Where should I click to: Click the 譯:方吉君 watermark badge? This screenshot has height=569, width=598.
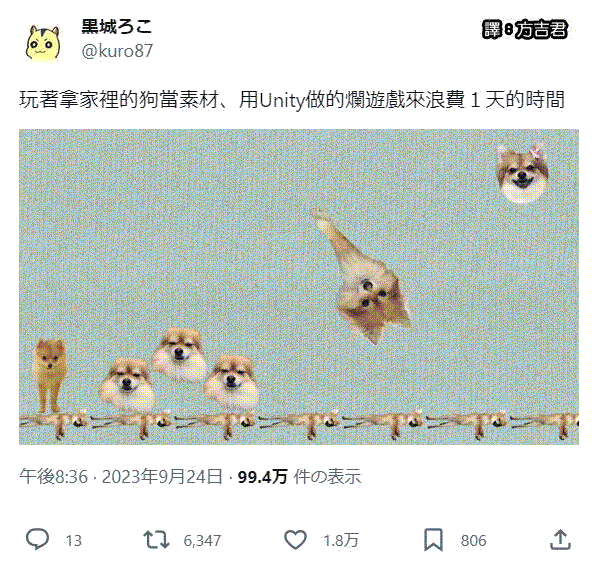pyautogui.click(x=525, y=29)
